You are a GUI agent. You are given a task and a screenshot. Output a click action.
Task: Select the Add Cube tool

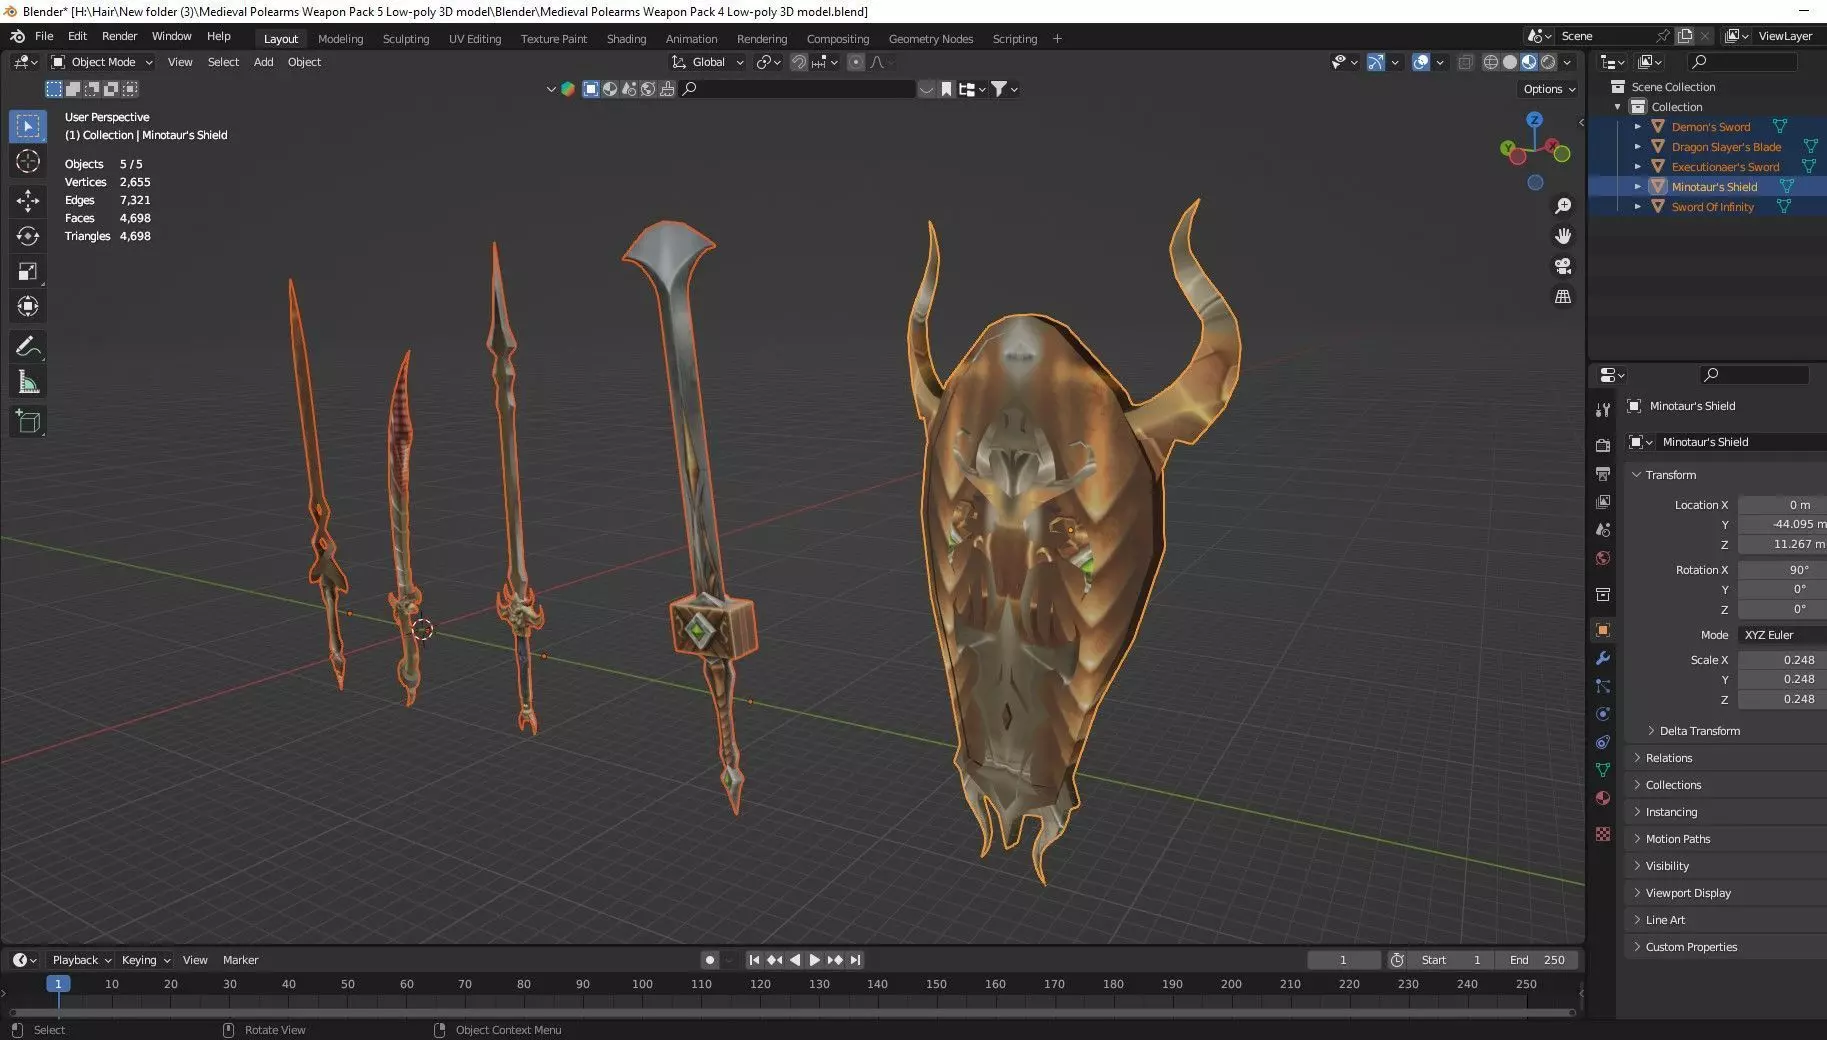coord(28,422)
